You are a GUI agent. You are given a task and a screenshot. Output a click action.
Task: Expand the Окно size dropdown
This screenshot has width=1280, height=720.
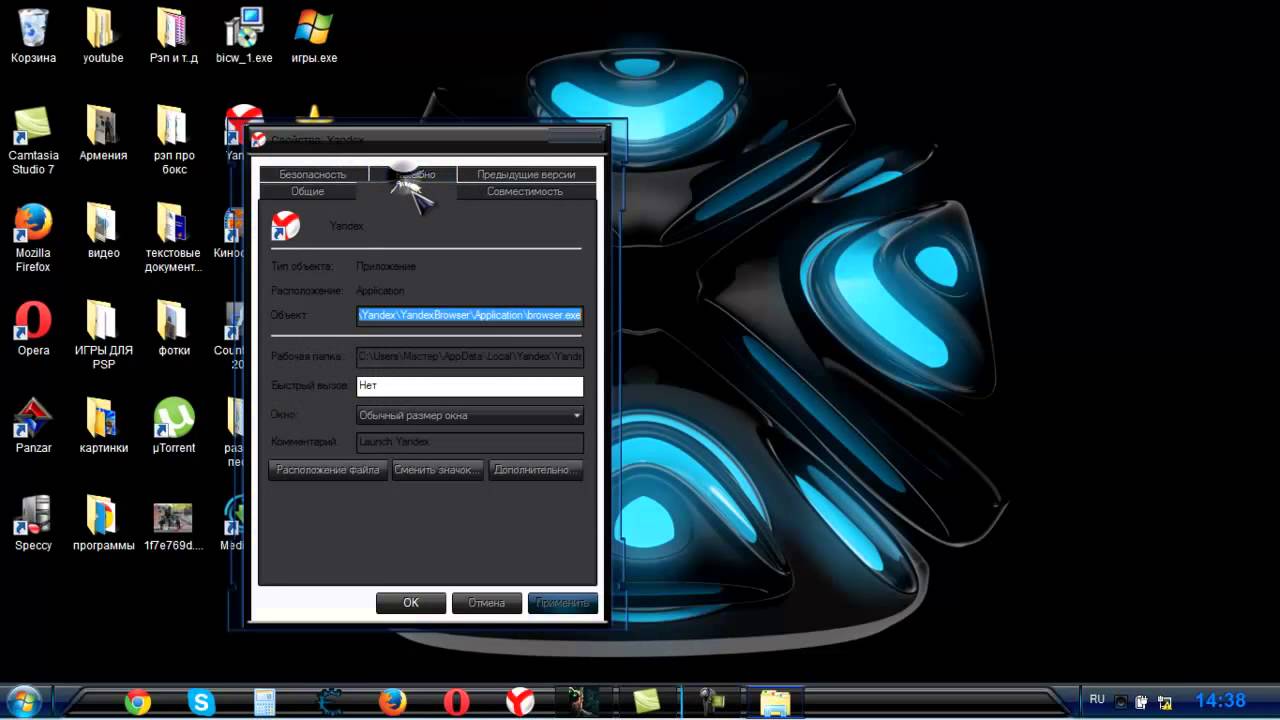tap(470, 415)
